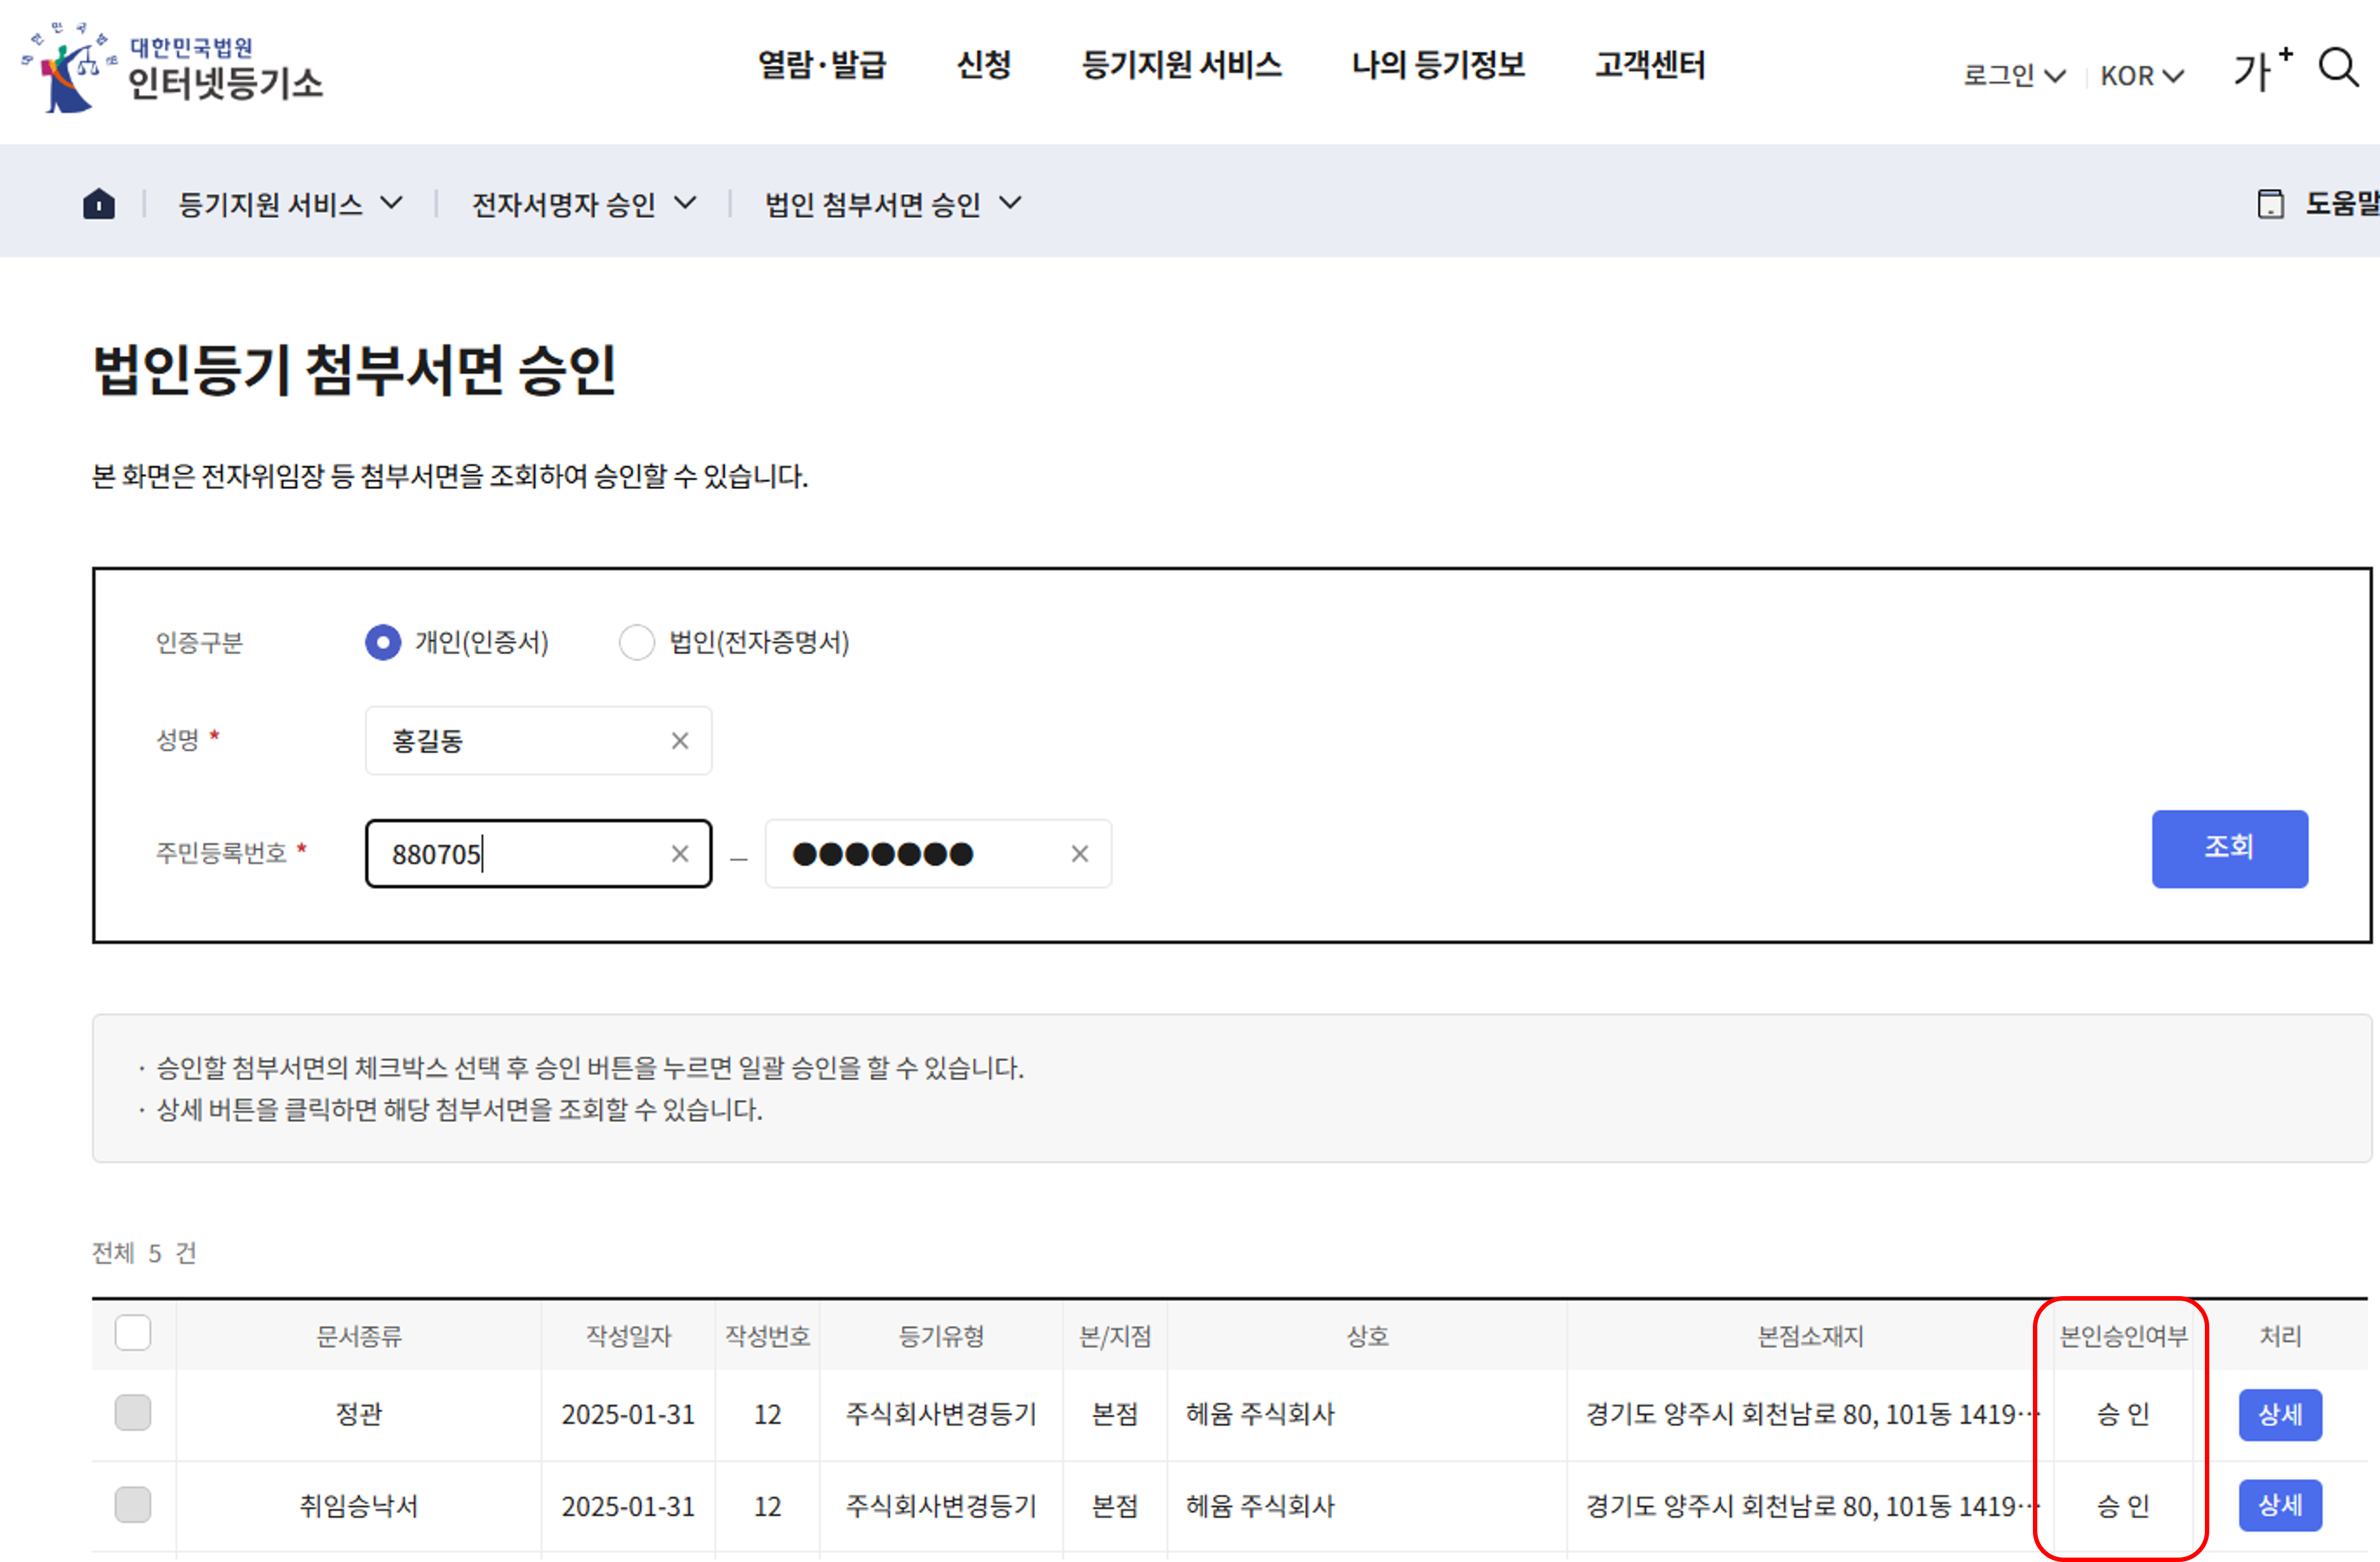
Task: Clear the masked number field X icon
Action: coord(1079,854)
